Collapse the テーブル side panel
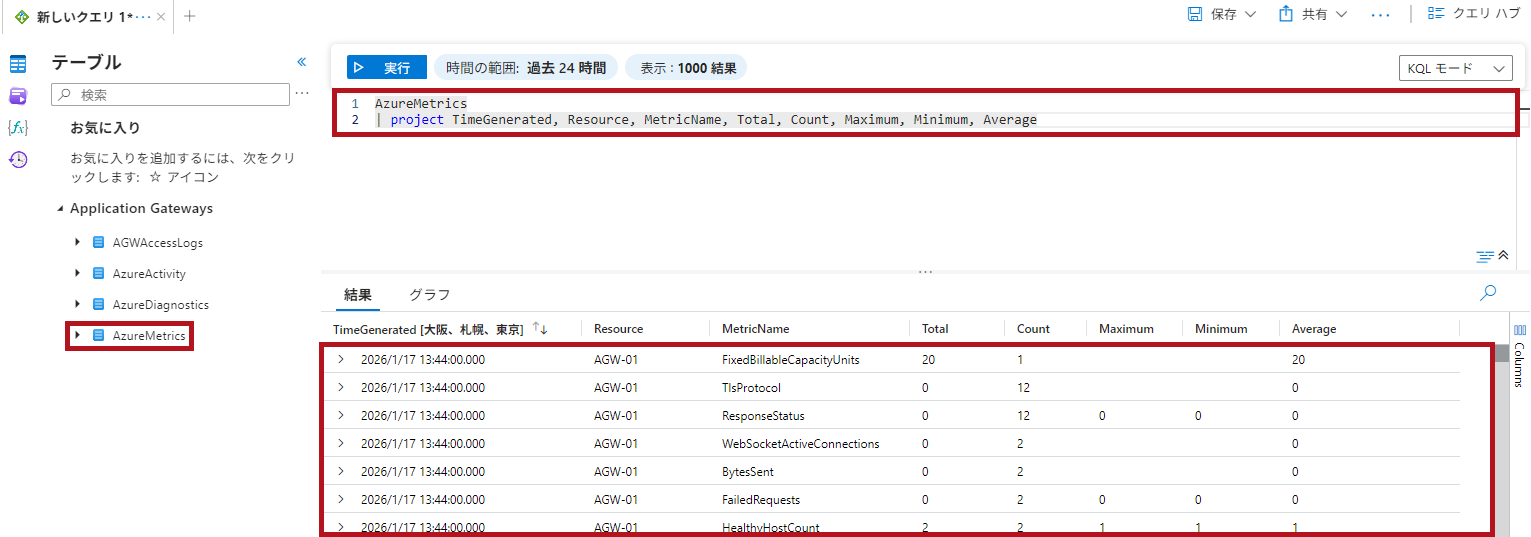Image resolution: width=1531 pixels, height=537 pixels. [x=302, y=62]
